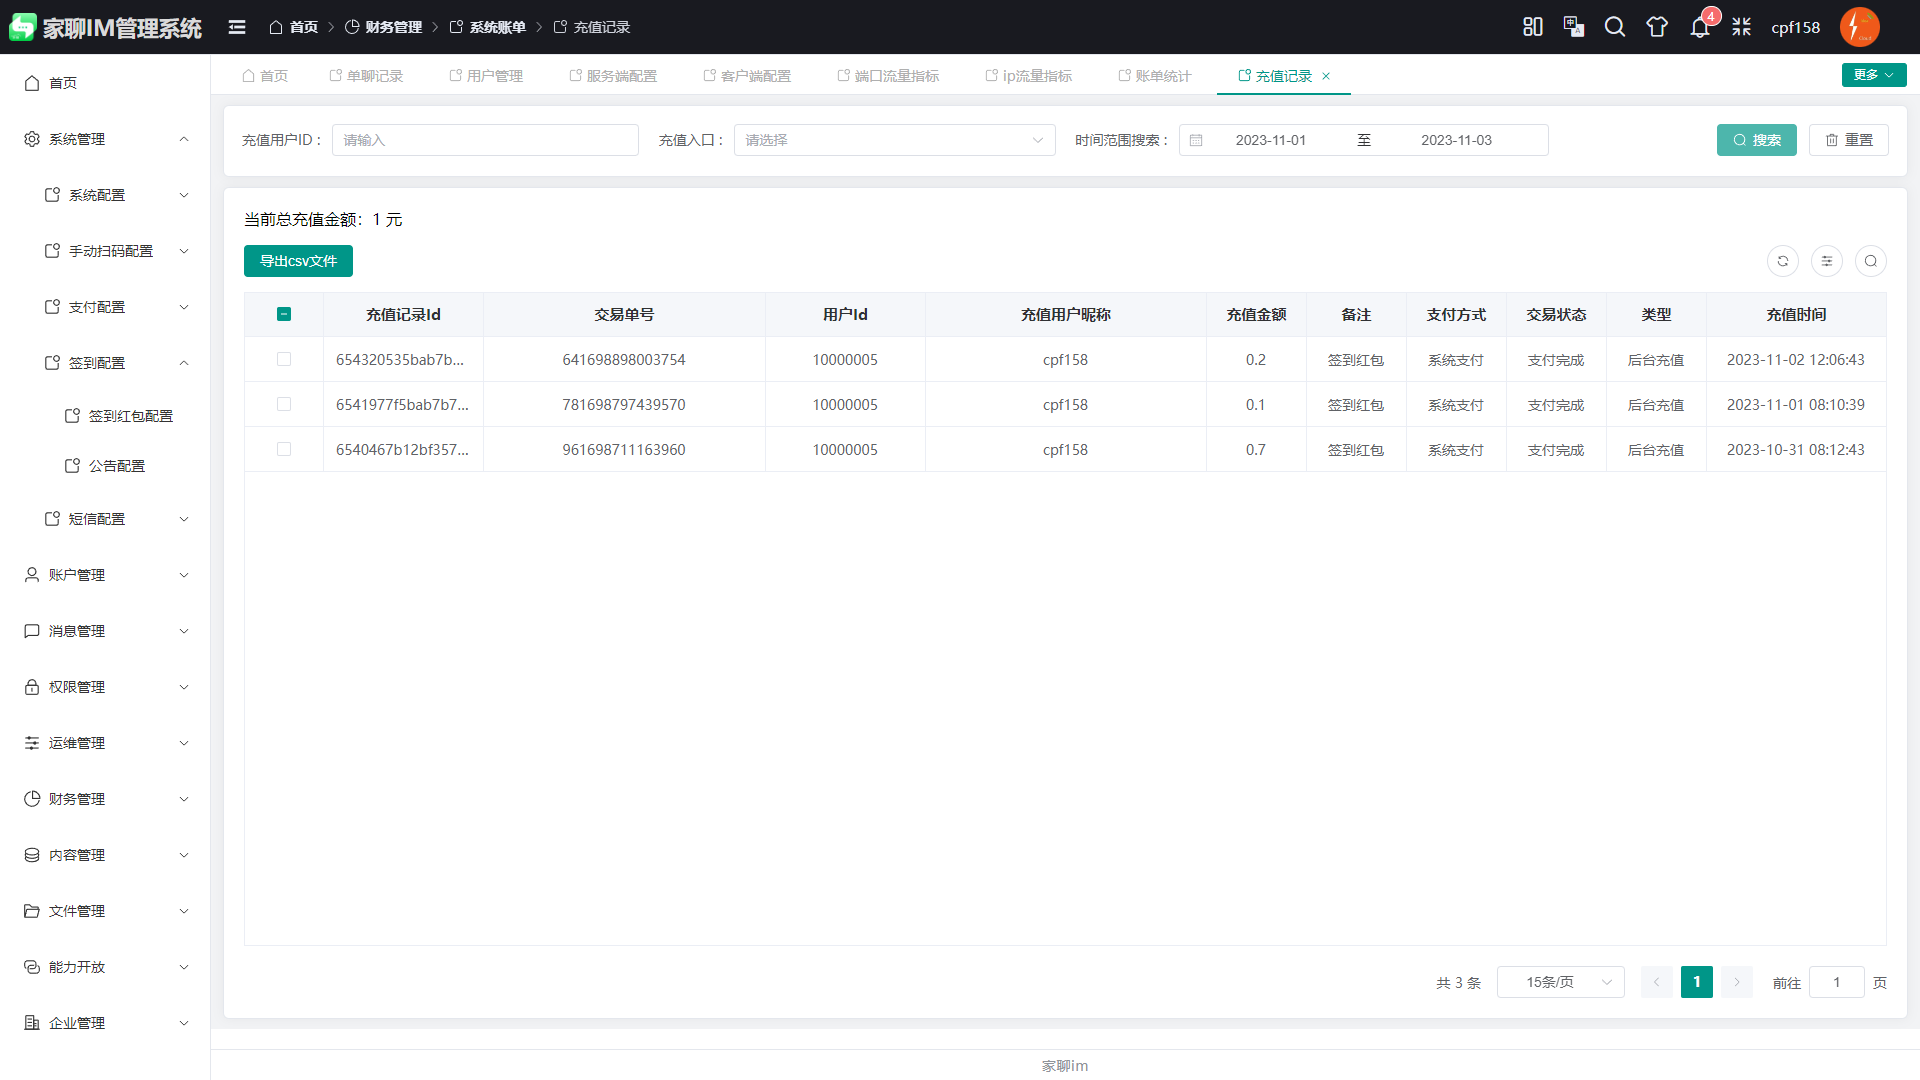Open the theme shirt icon
Image resolution: width=1920 pixels, height=1080 pixels.
click(x=1657, y=27)
